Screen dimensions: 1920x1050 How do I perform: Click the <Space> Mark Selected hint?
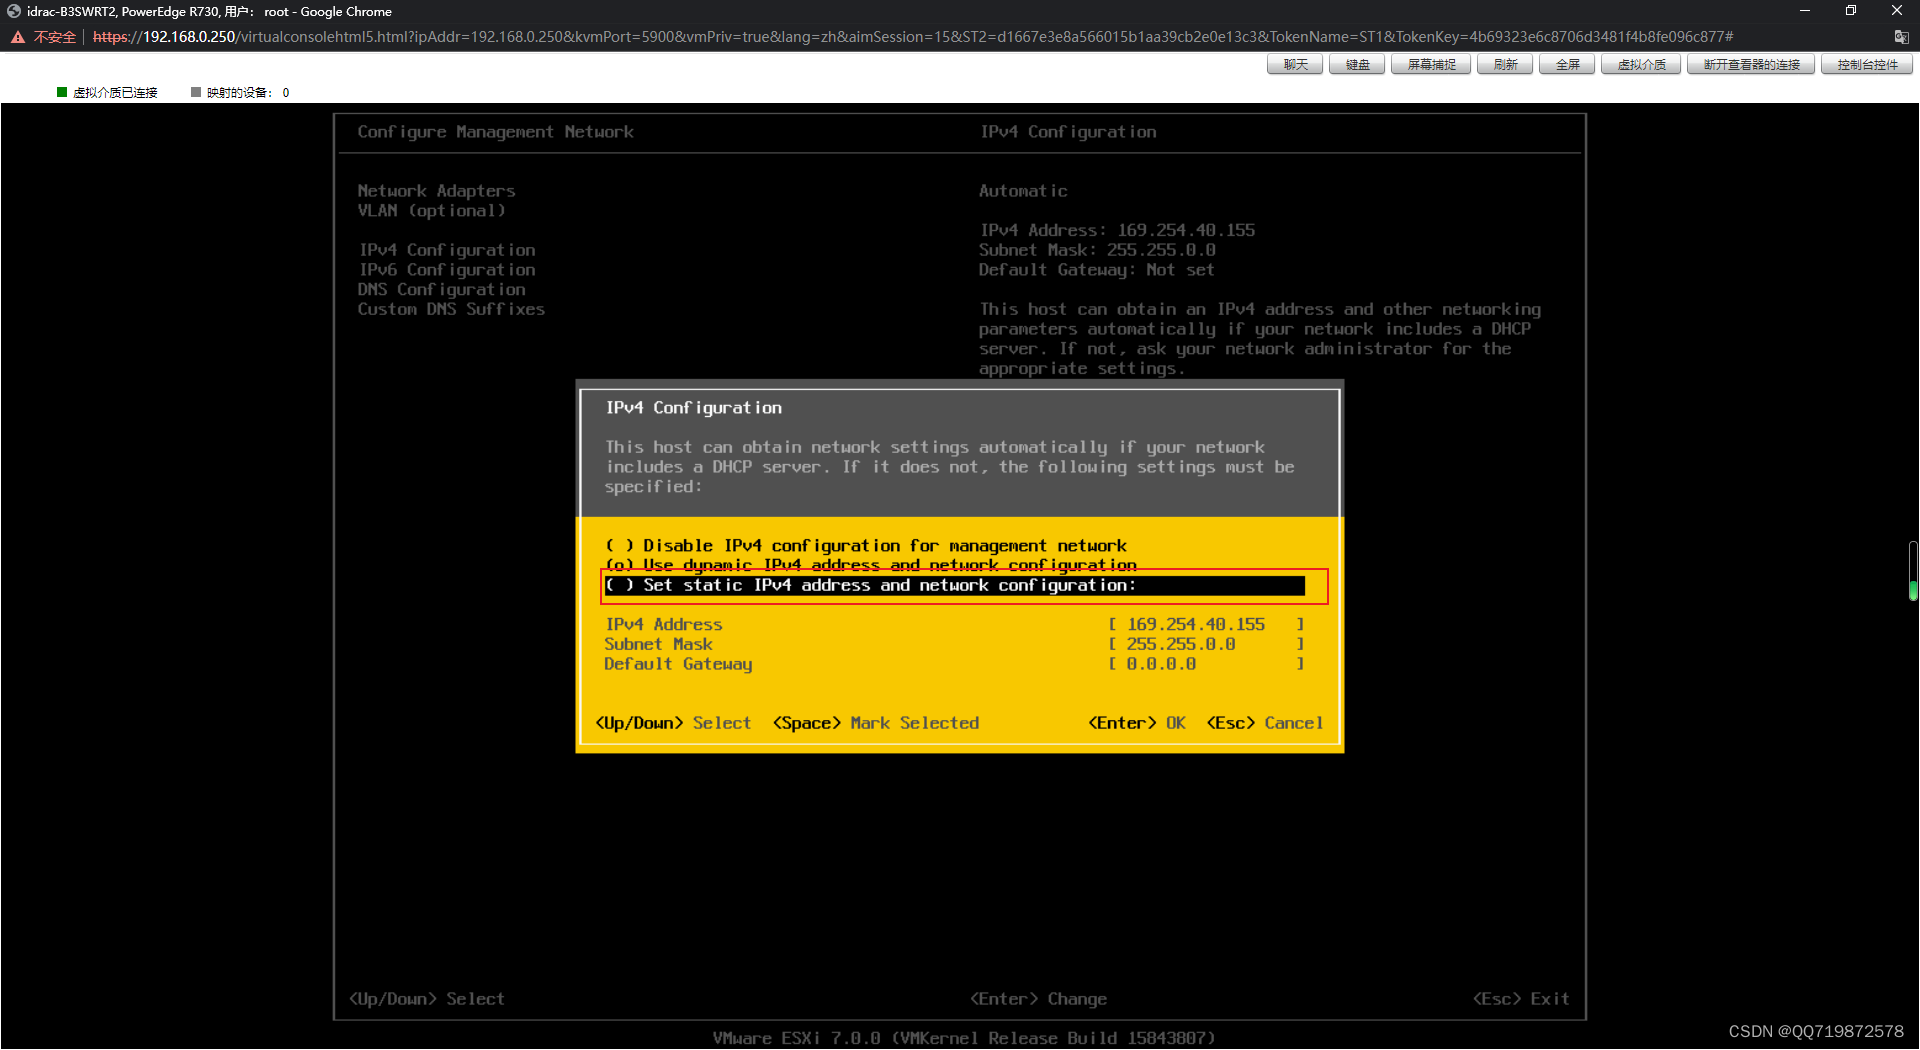(876, 723)
